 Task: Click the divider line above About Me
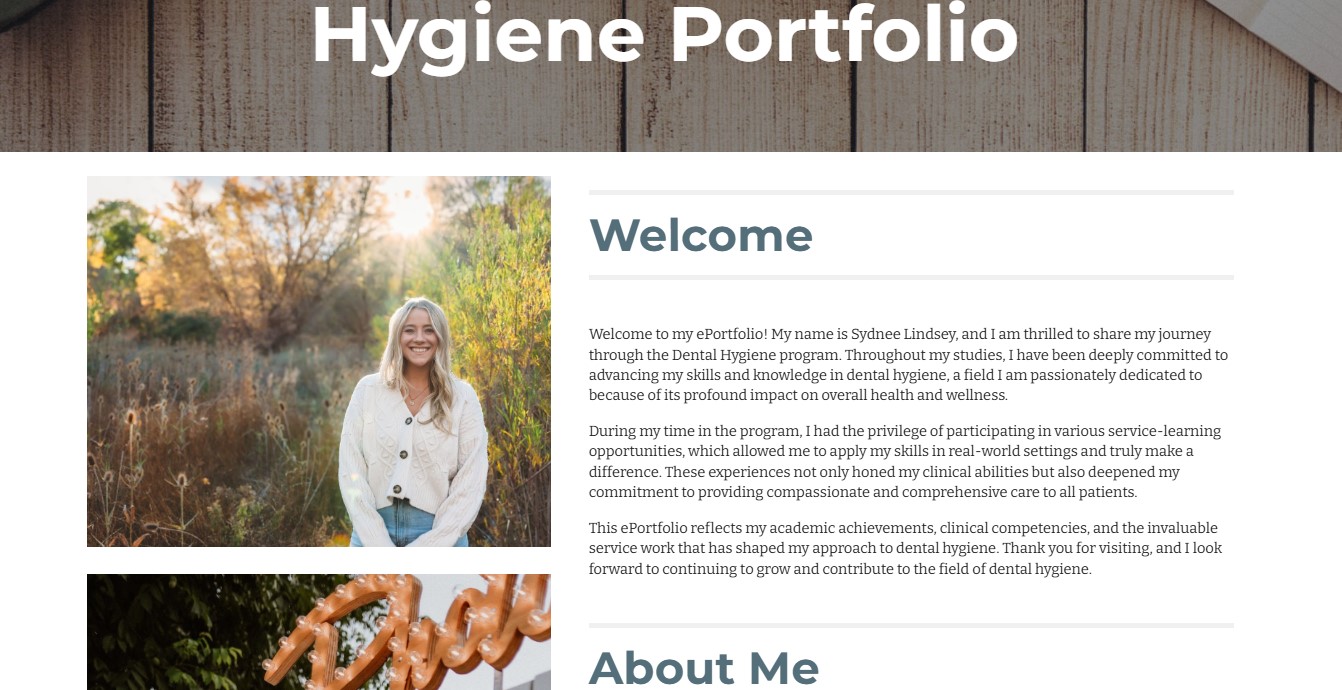(x=911, y=625)
